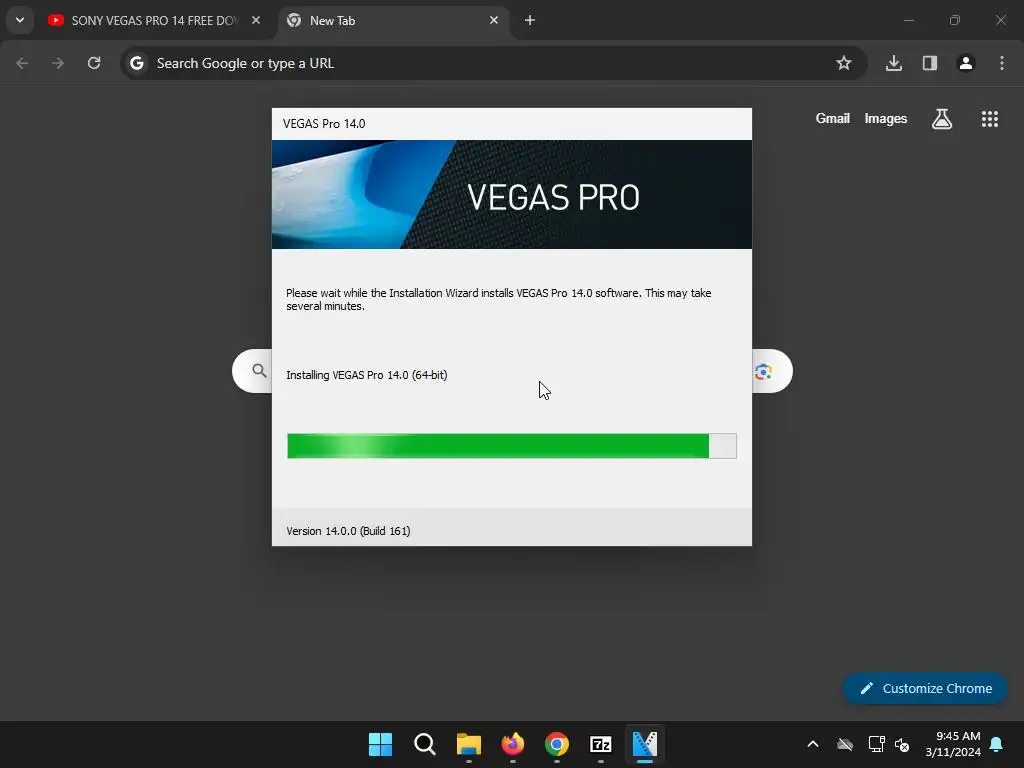Select the New Tab tab

(x=394, y=21)
